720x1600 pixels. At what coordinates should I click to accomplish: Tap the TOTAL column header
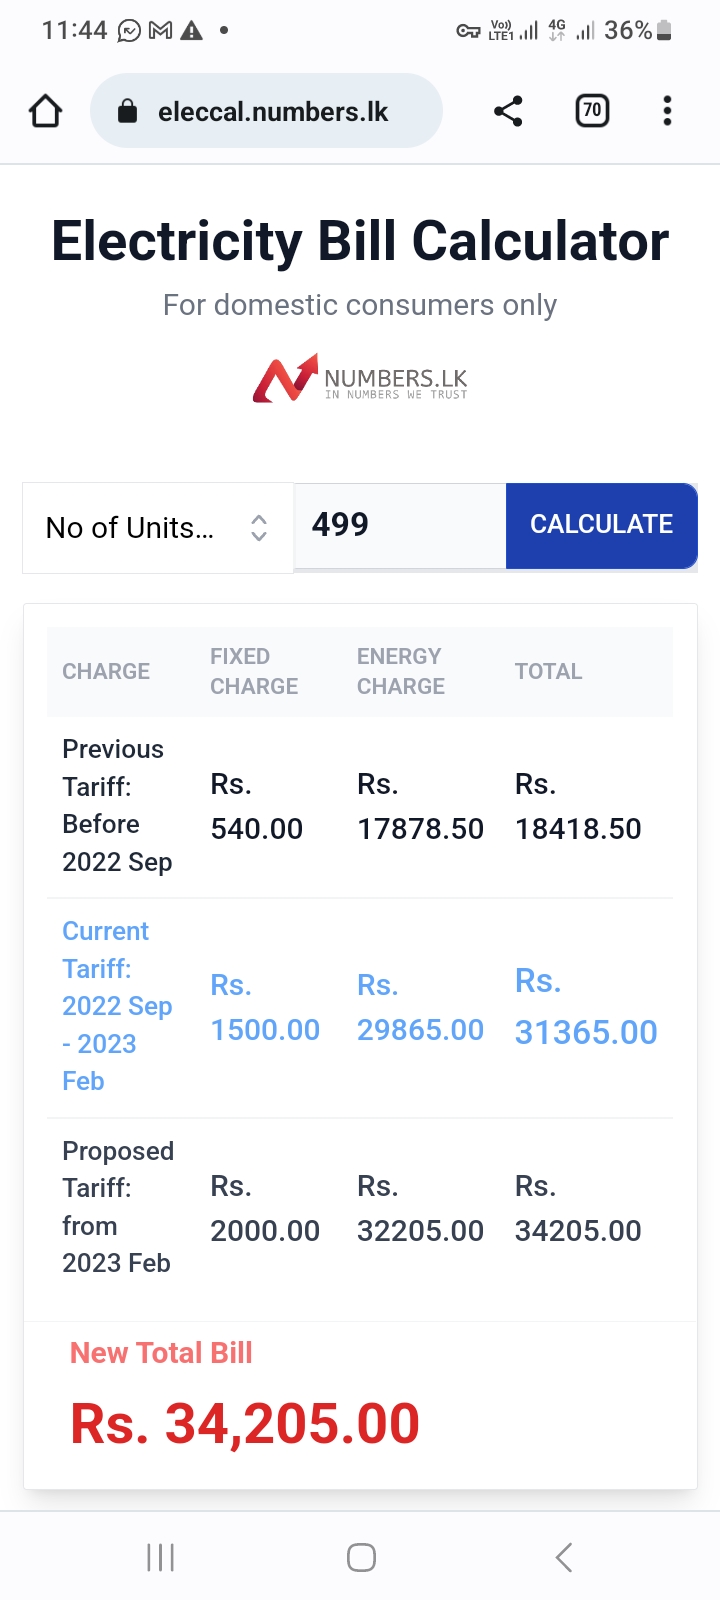(548, 671)
